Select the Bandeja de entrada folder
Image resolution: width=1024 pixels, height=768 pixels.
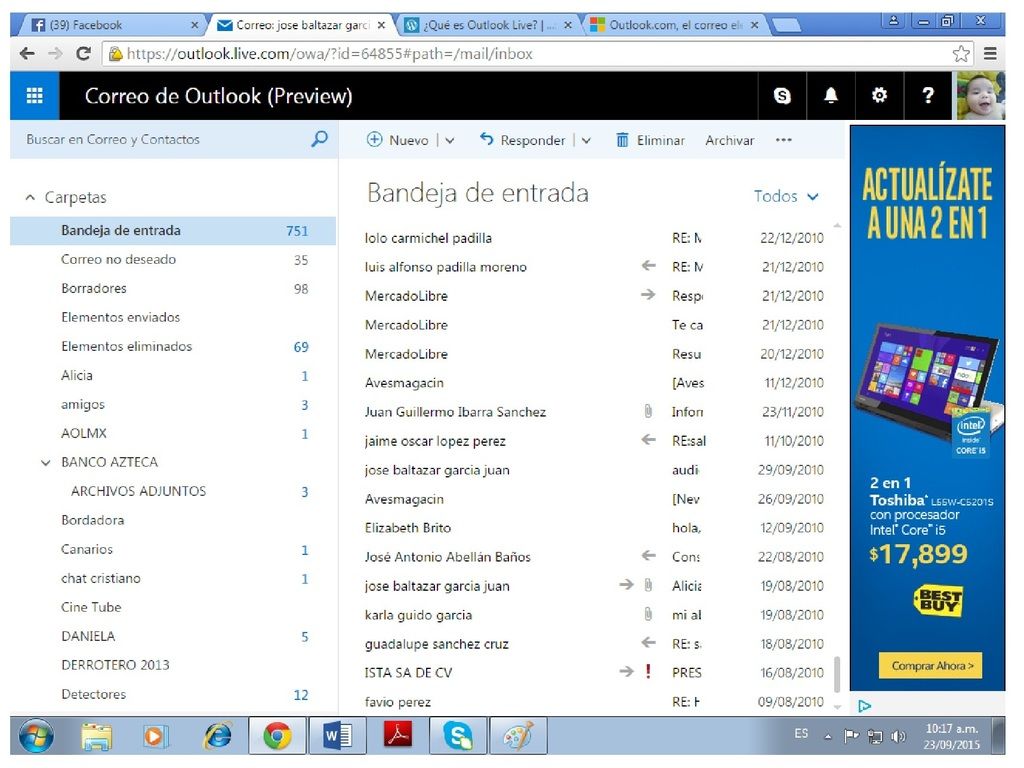pyautogui.click(x=173, y=231)
